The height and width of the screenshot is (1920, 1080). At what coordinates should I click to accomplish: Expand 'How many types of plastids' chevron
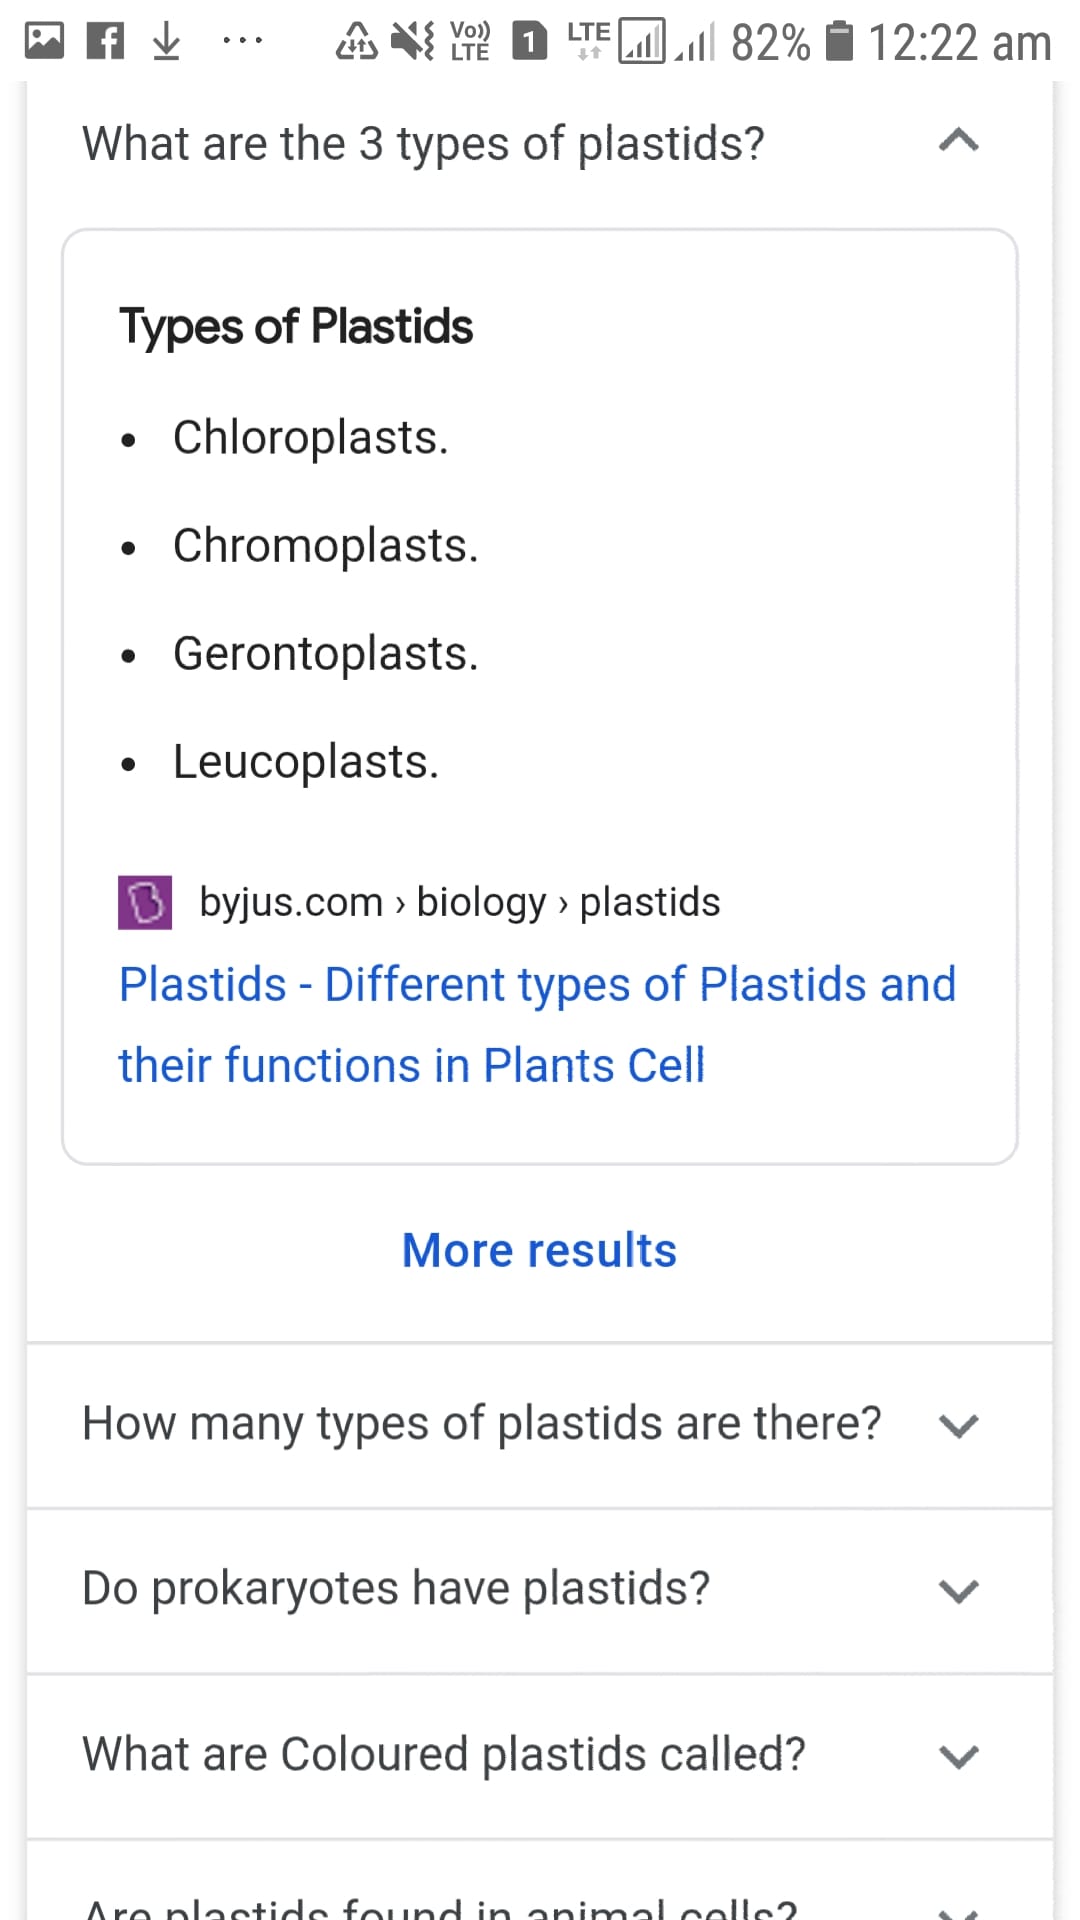tap(958, 1425)
